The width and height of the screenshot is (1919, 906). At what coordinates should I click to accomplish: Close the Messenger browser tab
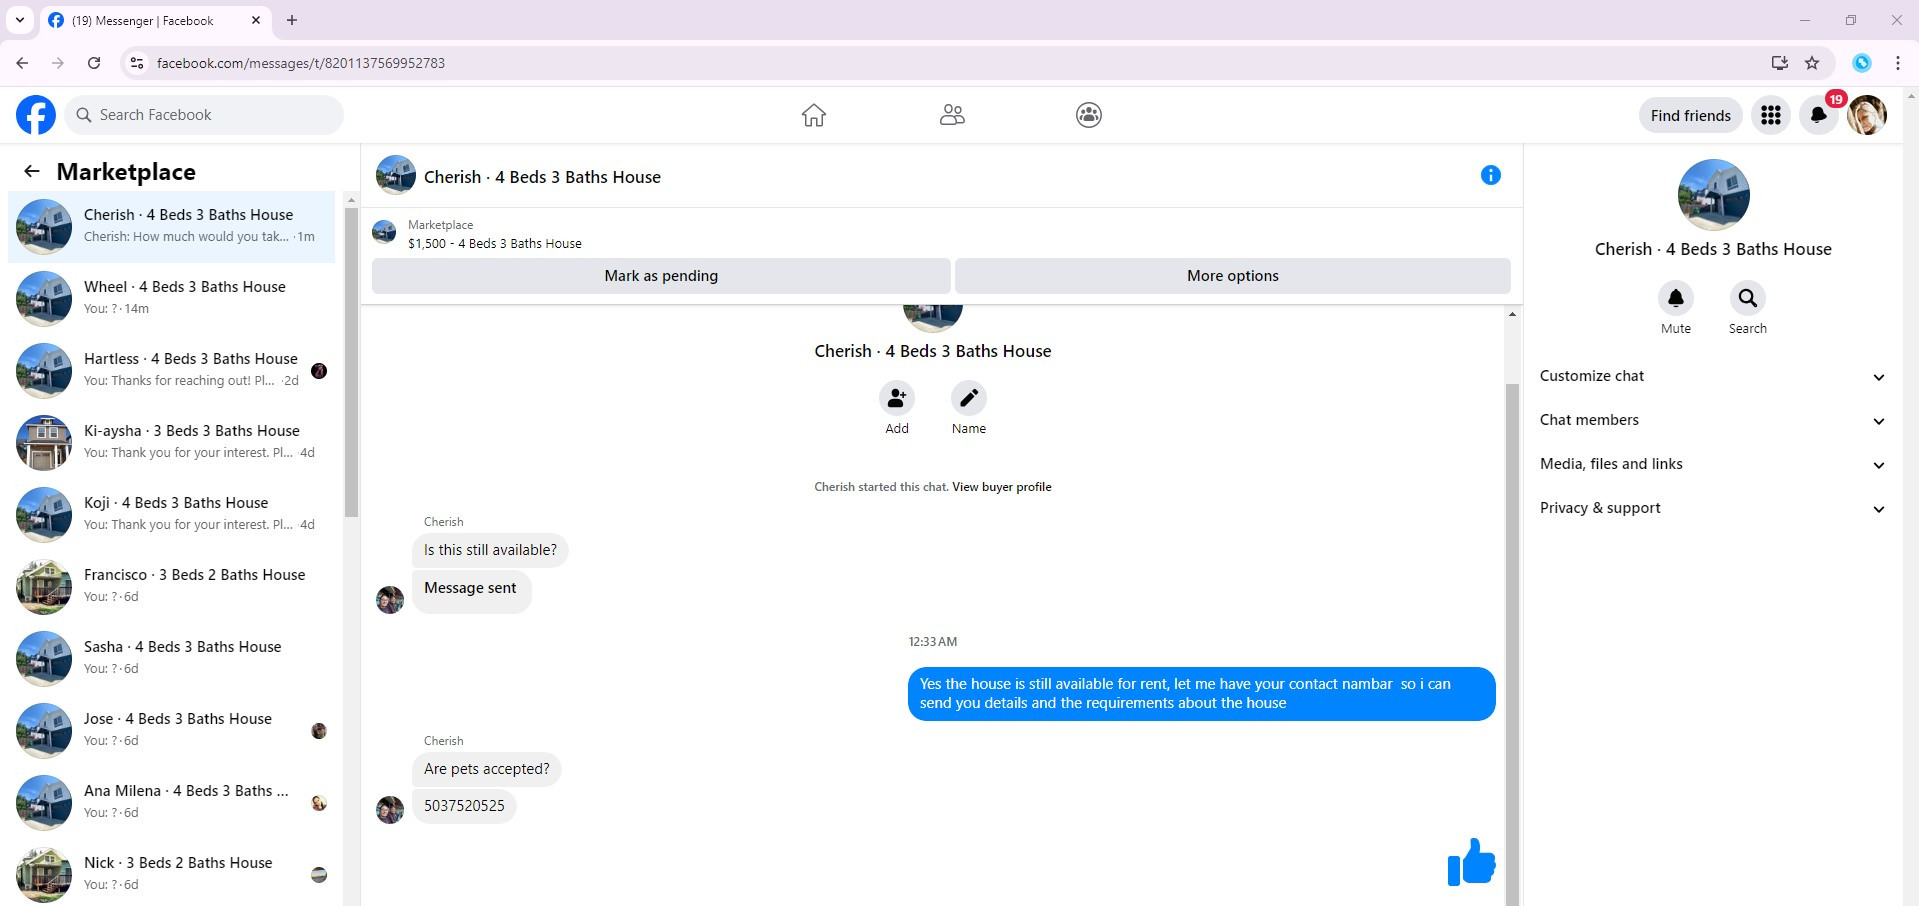point(256,20)
